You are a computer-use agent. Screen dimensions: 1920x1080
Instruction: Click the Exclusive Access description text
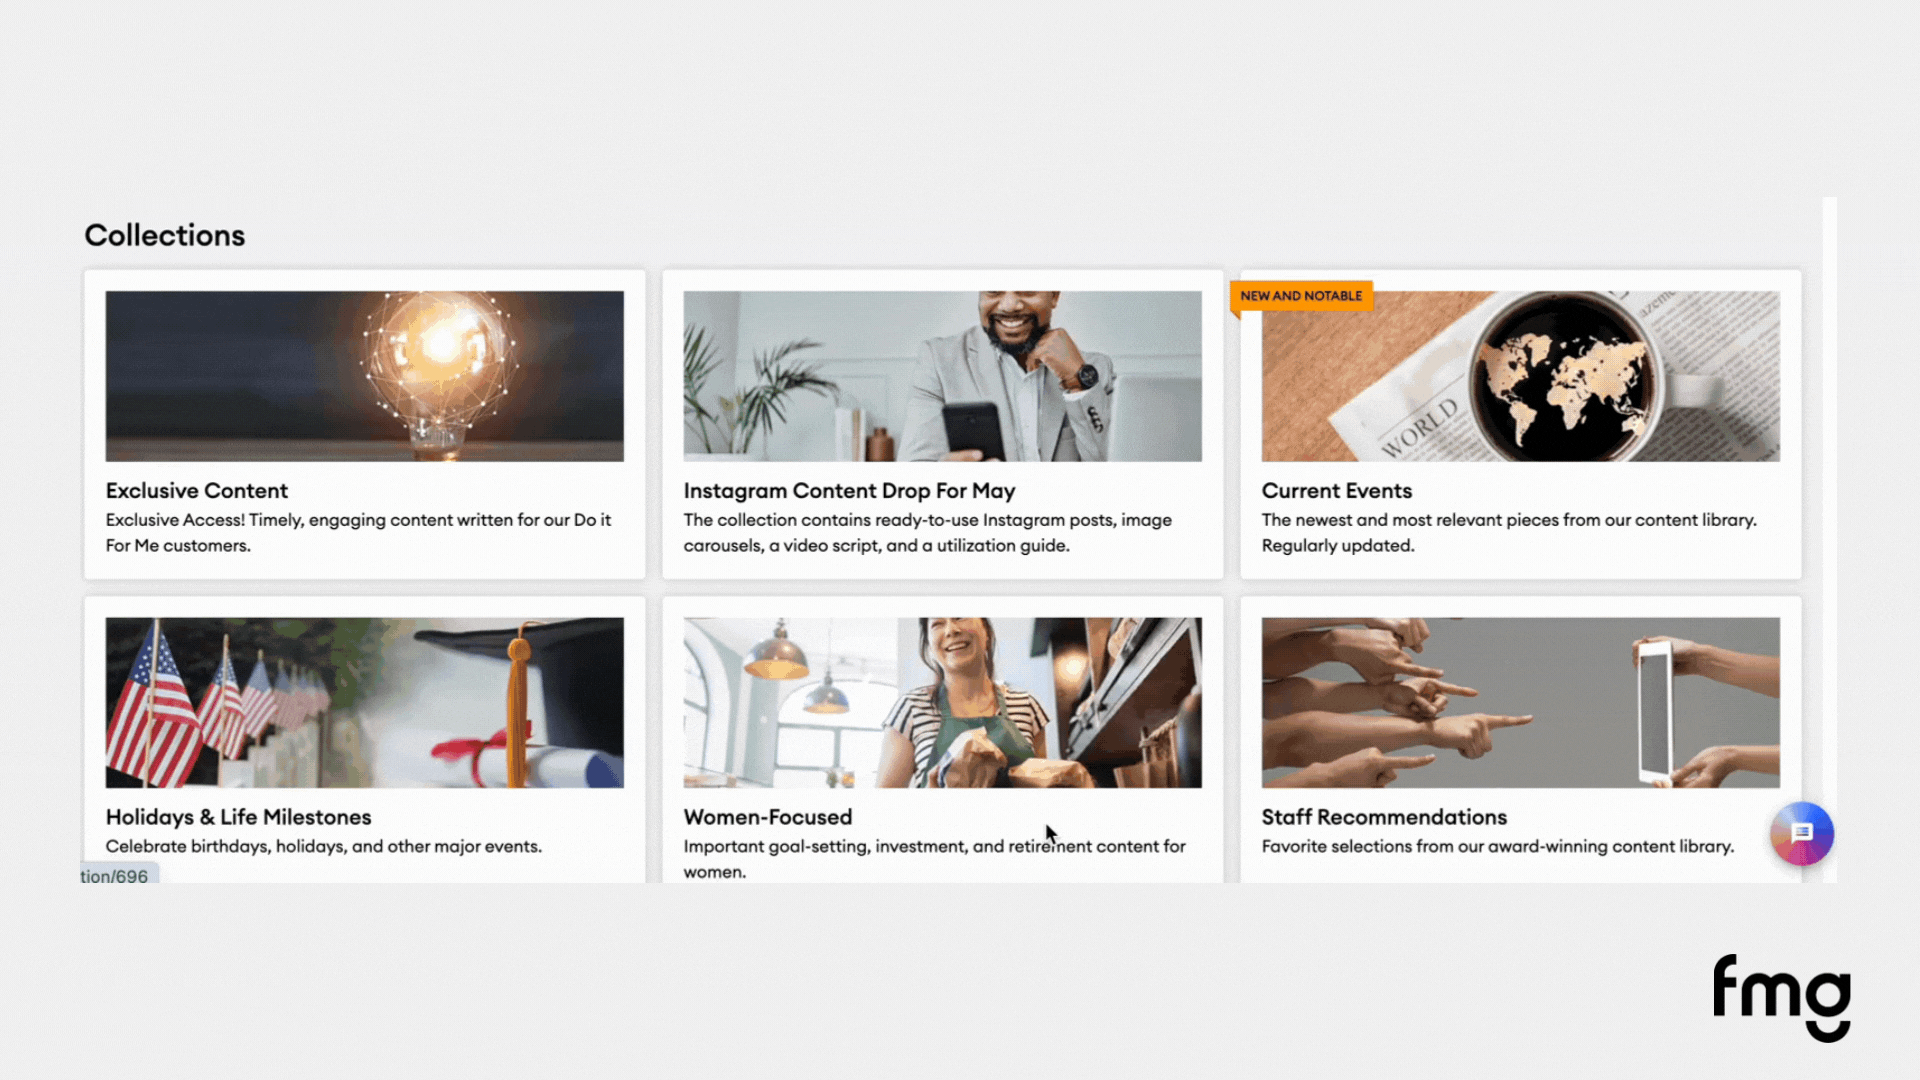(x=359, y=533)
